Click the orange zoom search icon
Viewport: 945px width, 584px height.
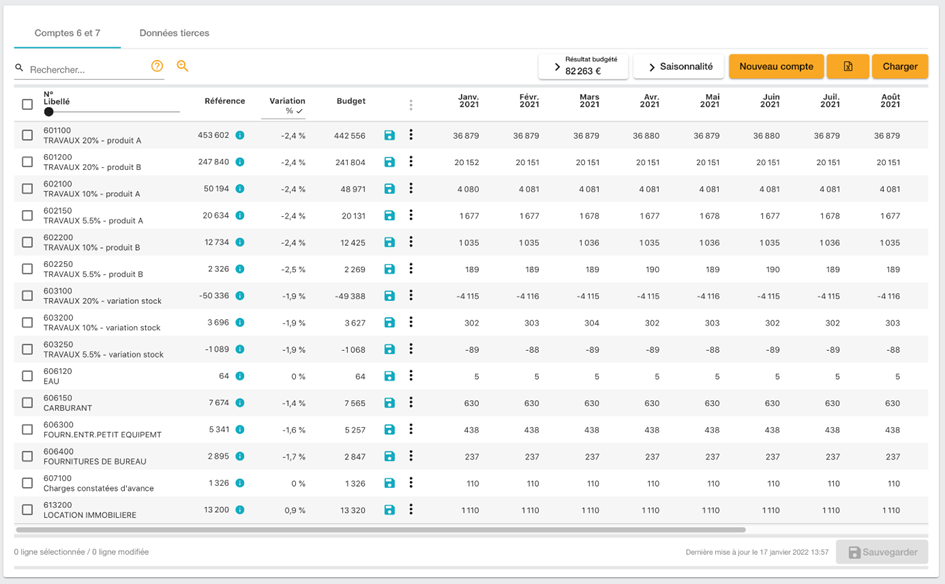pos(183,66)
